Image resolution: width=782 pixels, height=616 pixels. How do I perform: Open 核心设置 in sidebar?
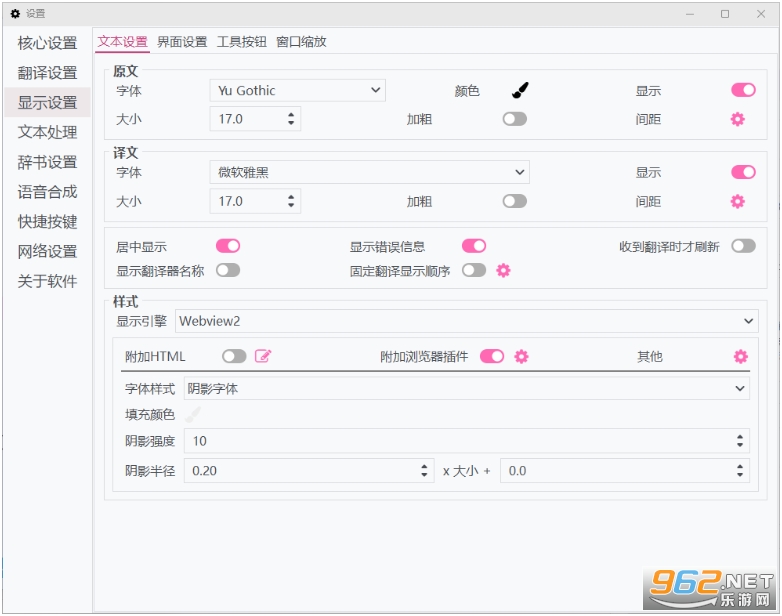pyautogui.click(x=47, y=43)
